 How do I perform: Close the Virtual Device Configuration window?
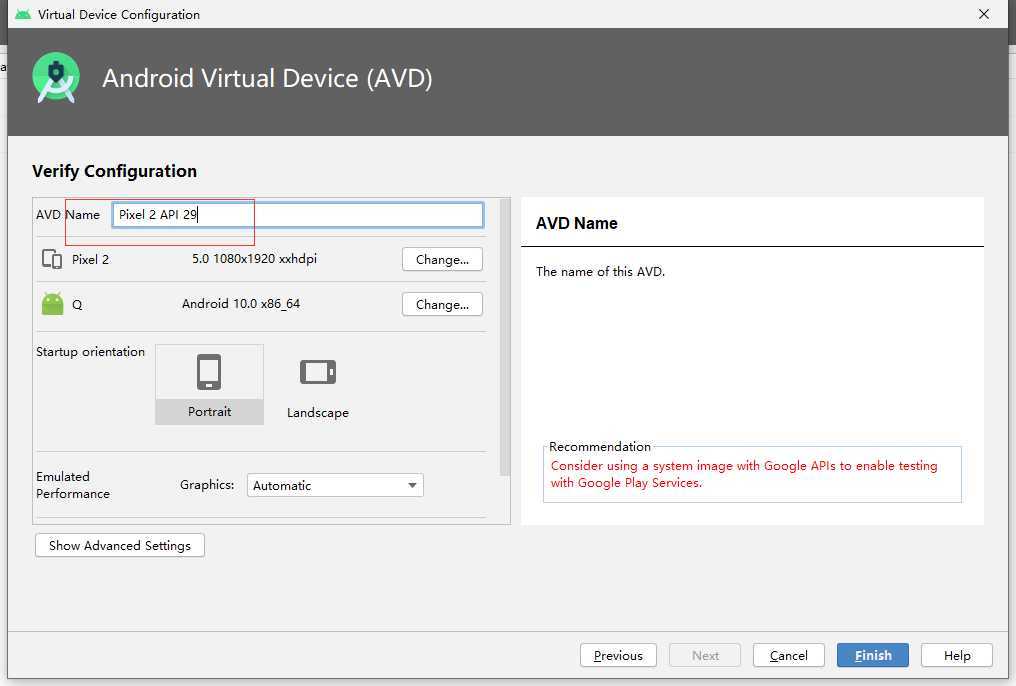(x=984, y=14)
